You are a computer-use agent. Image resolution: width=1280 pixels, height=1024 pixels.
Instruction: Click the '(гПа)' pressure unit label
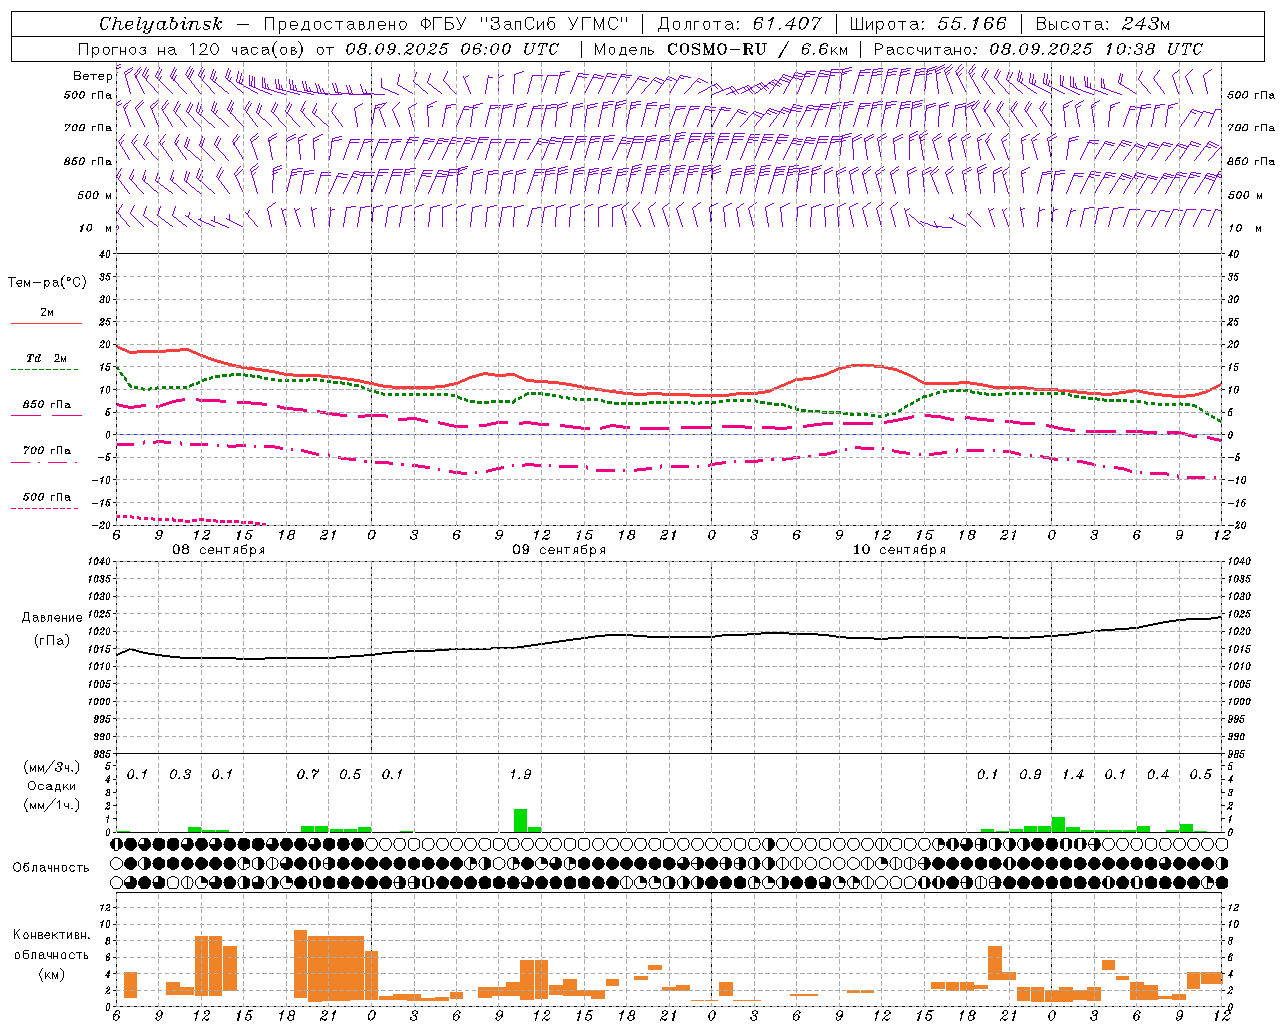52,641
